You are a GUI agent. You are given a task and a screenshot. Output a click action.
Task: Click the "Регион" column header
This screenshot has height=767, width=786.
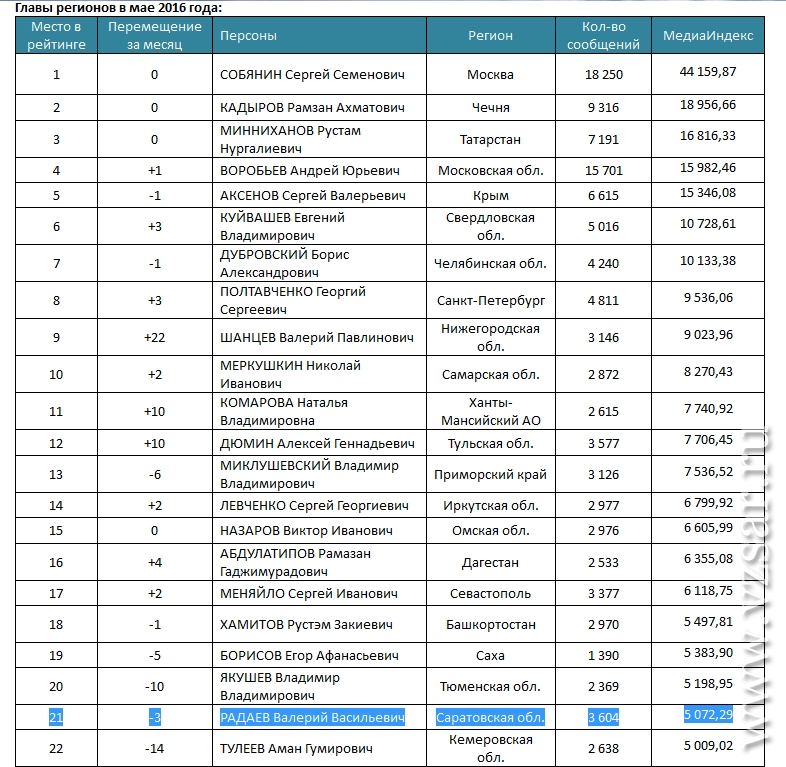click(x=491, y=36)
